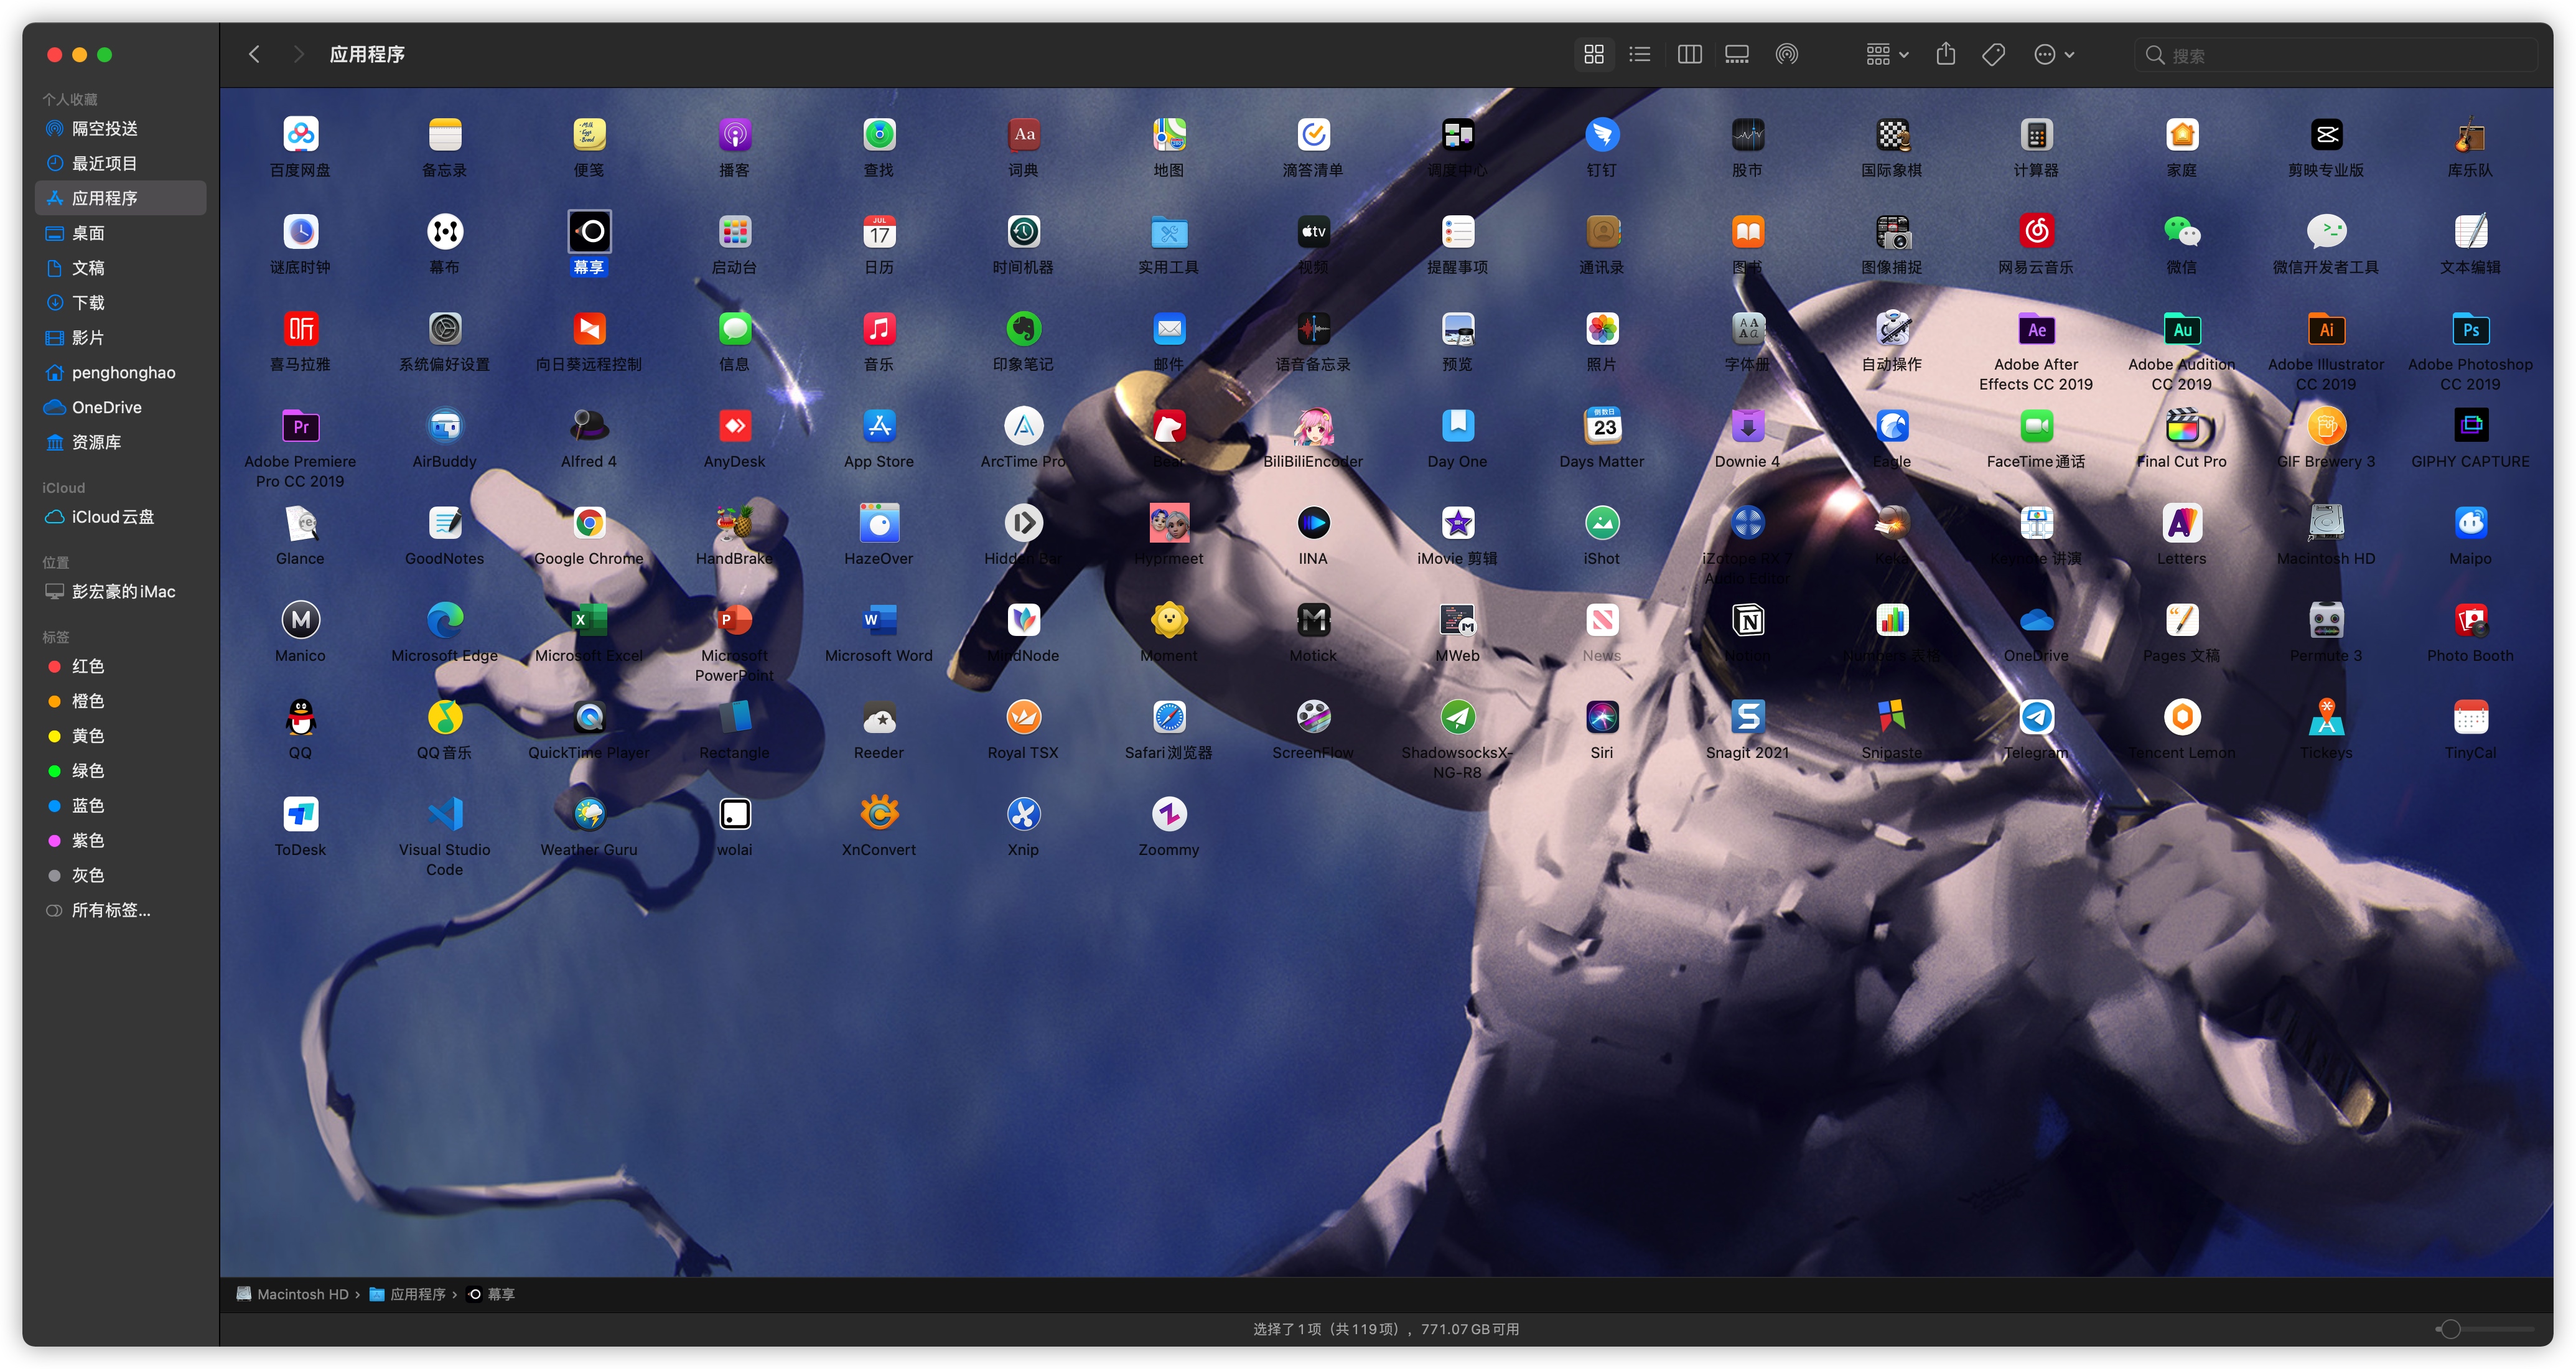Click the Edit Tags toolbar icon
The width and height of the screenshot is (2576, 1369).
point(1993,54)
